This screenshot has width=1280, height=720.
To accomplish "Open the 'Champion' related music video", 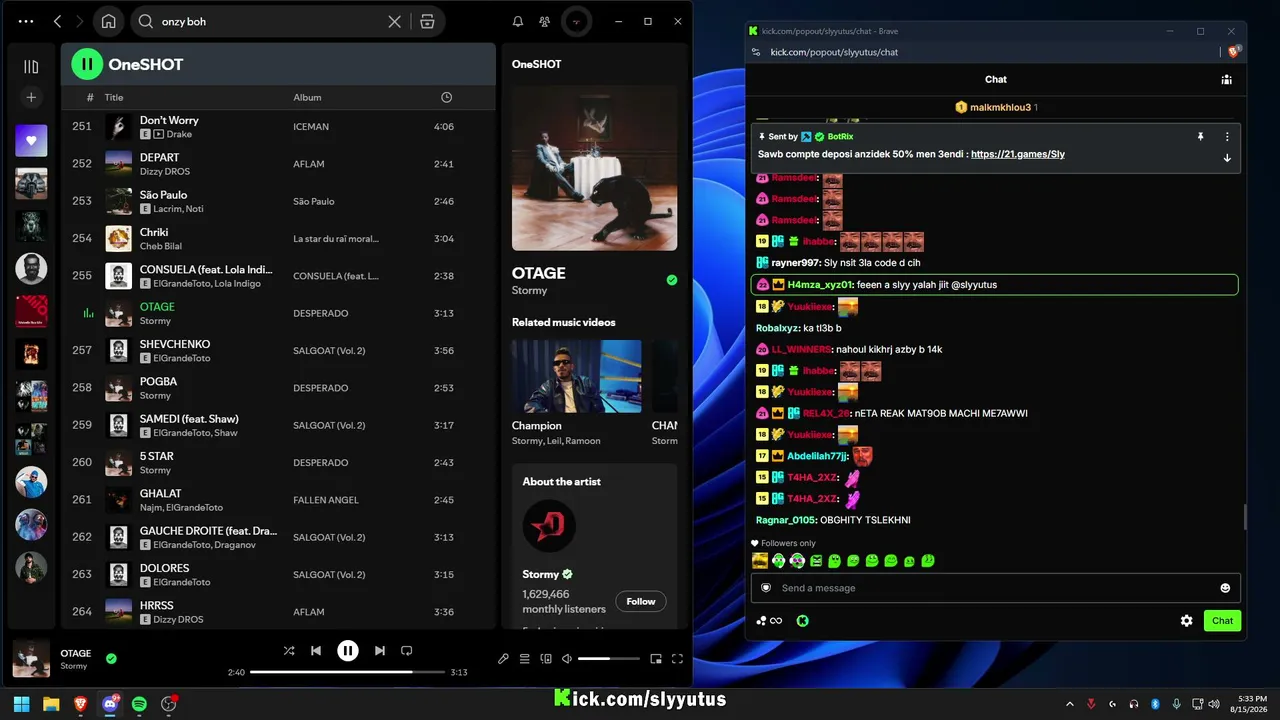I will pos(577,376).
